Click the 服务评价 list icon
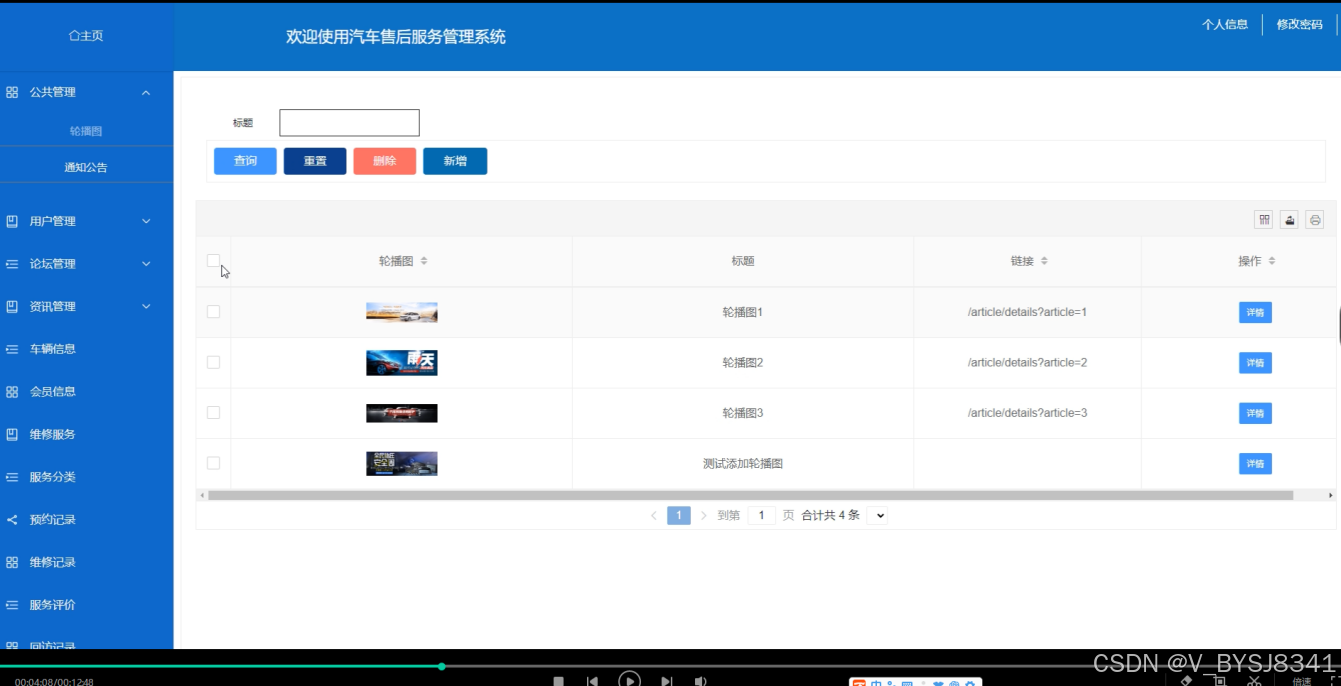1341x686 pixels. [x=12, y=605]
